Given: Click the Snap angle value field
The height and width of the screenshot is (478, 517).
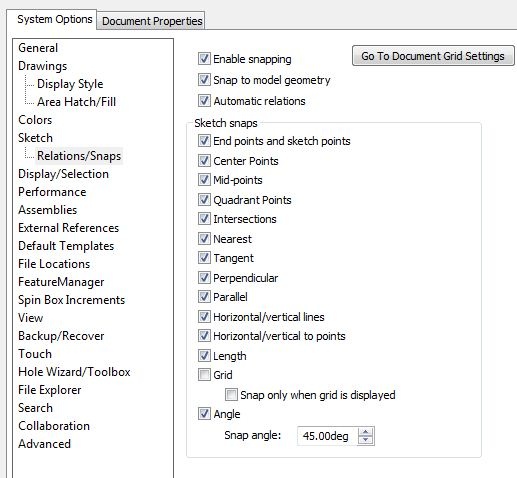Looking at the screenshot, I should tap(327, 436).
